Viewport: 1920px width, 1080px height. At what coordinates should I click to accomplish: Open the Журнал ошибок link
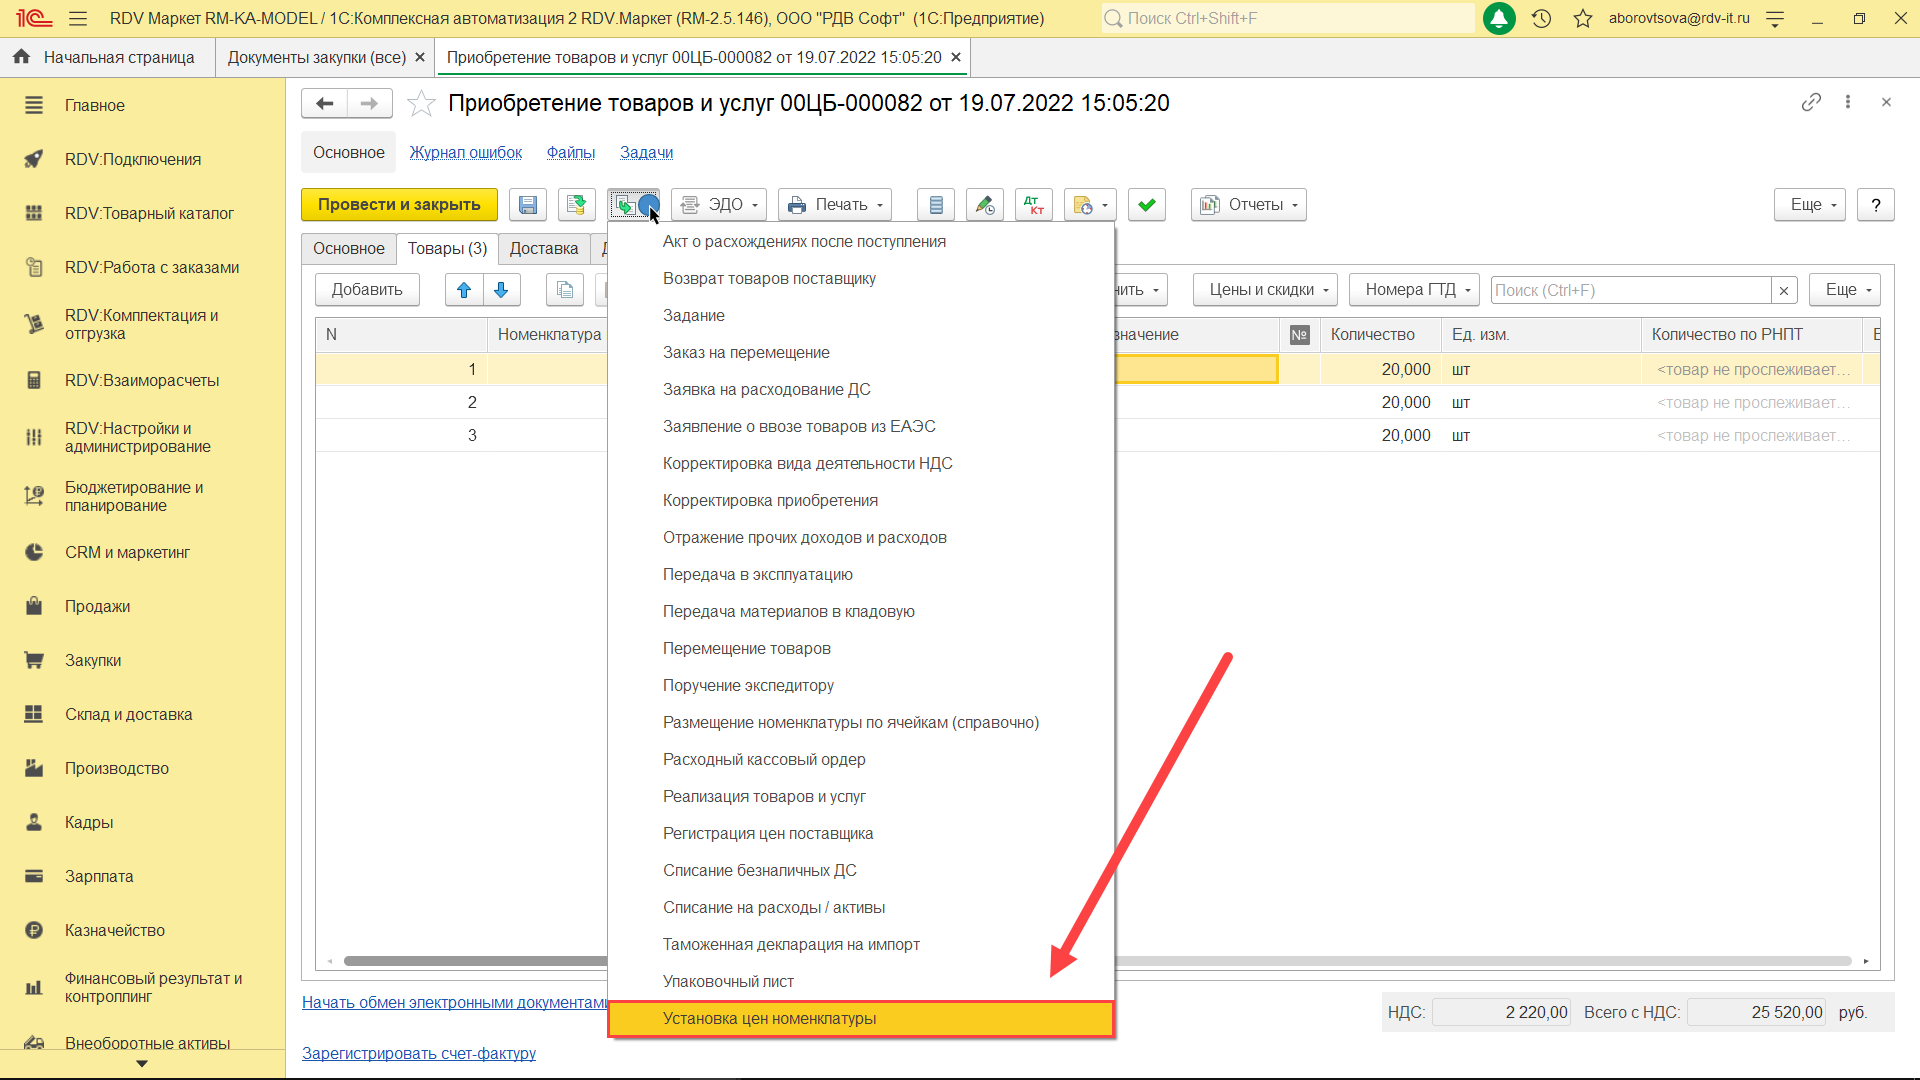coord(465,152)
